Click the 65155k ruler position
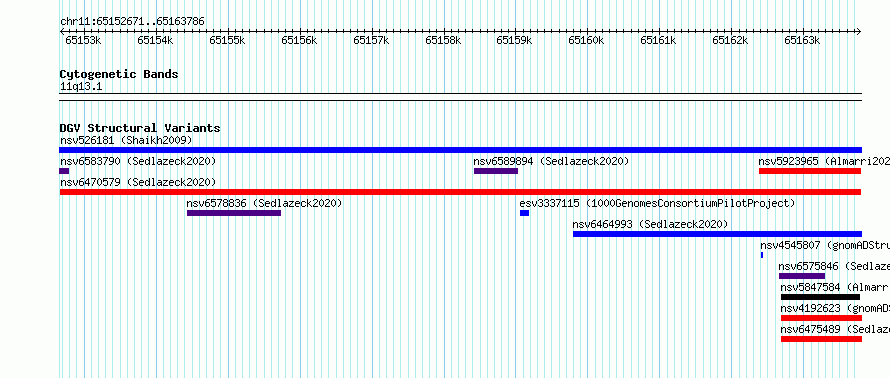 (x=227, y=40)
